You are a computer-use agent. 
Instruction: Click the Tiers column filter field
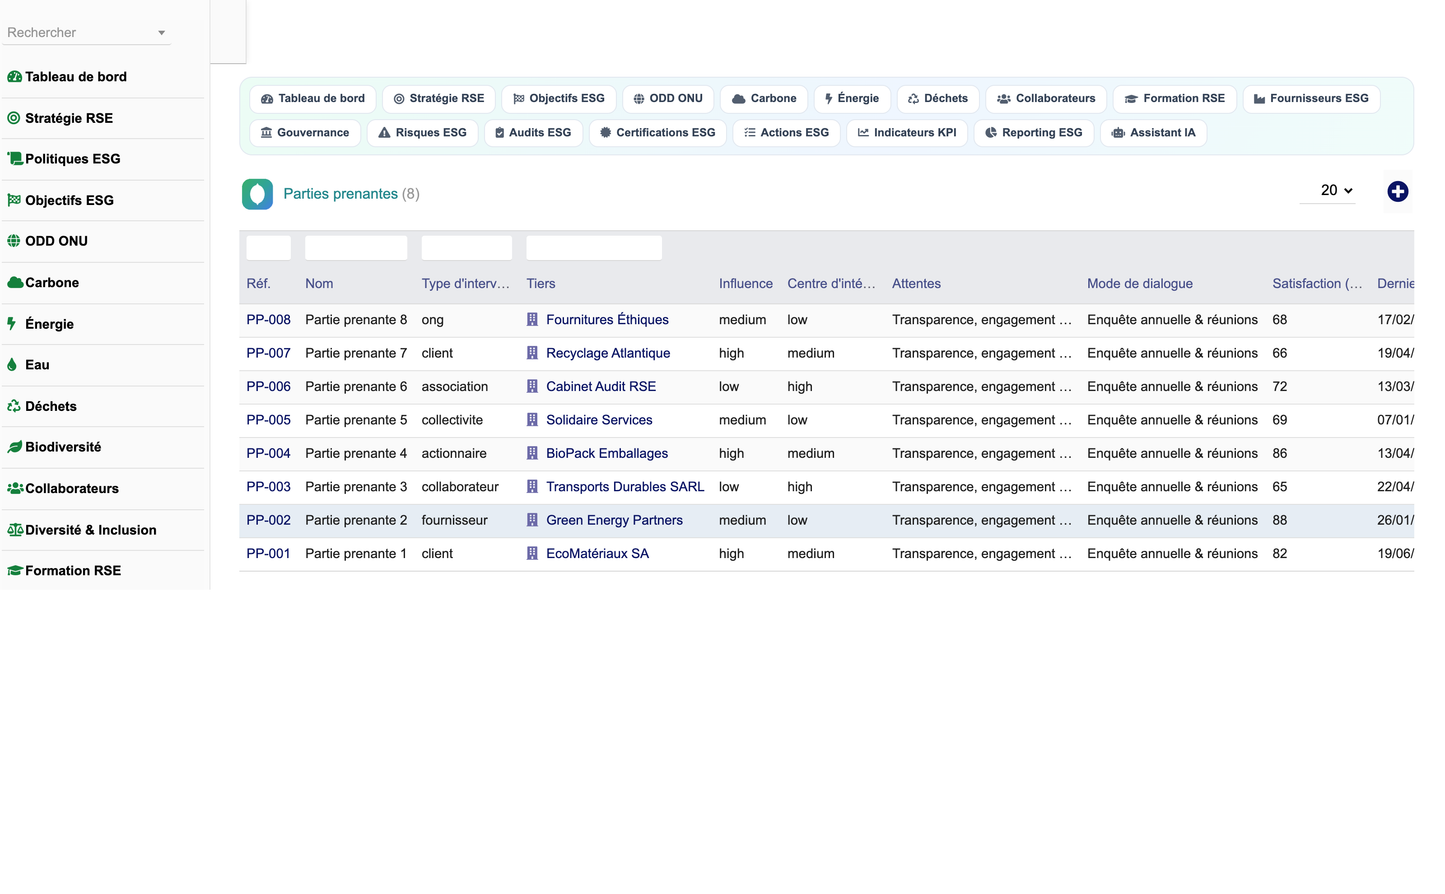[x=594, y=248]
